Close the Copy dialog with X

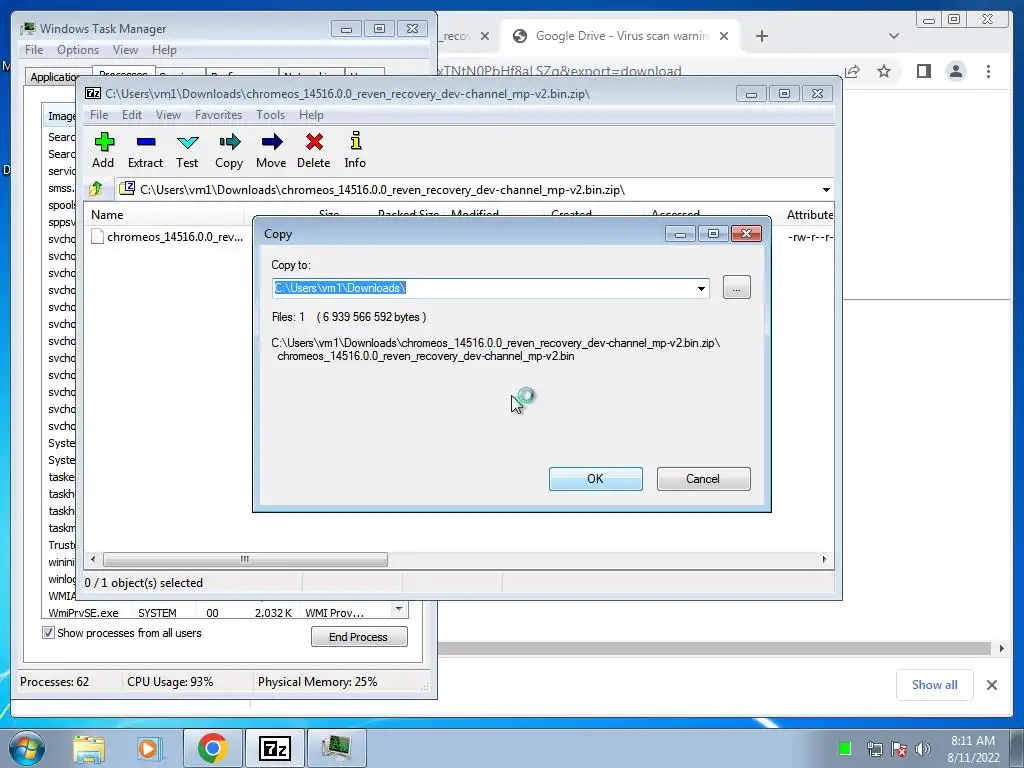(x=746, y=234)
